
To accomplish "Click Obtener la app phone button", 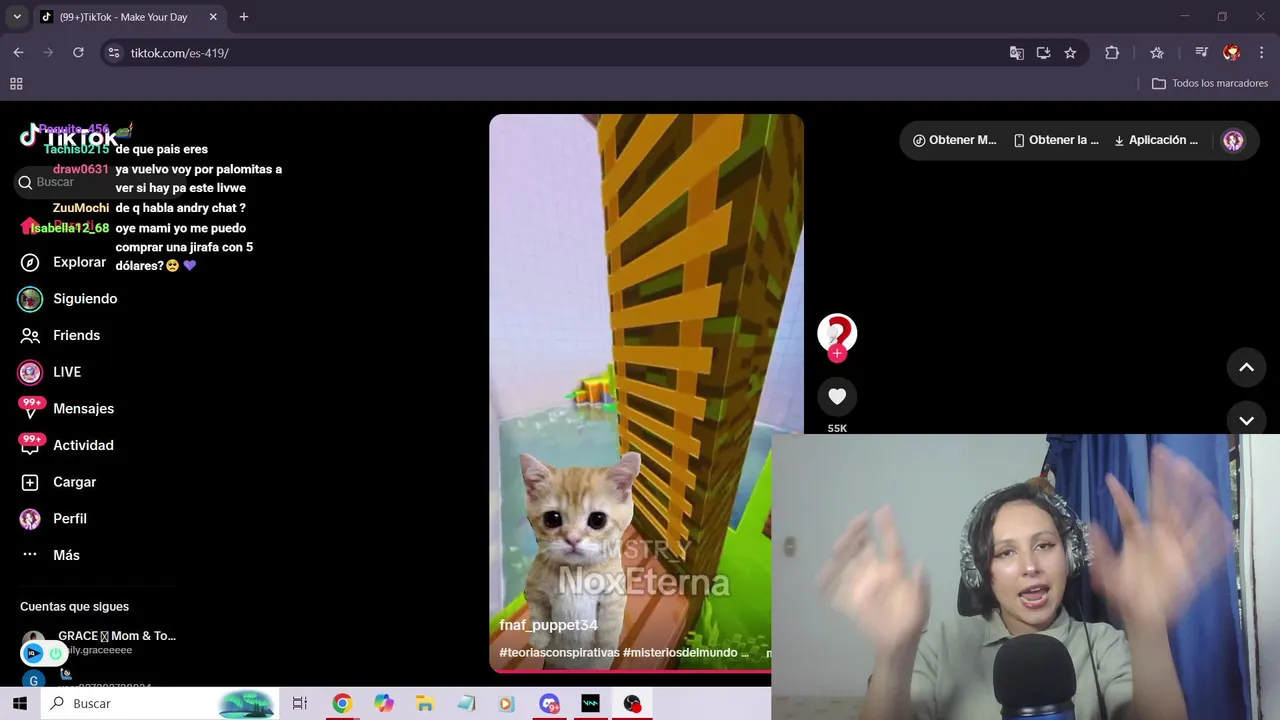I will click(1056, 140).
